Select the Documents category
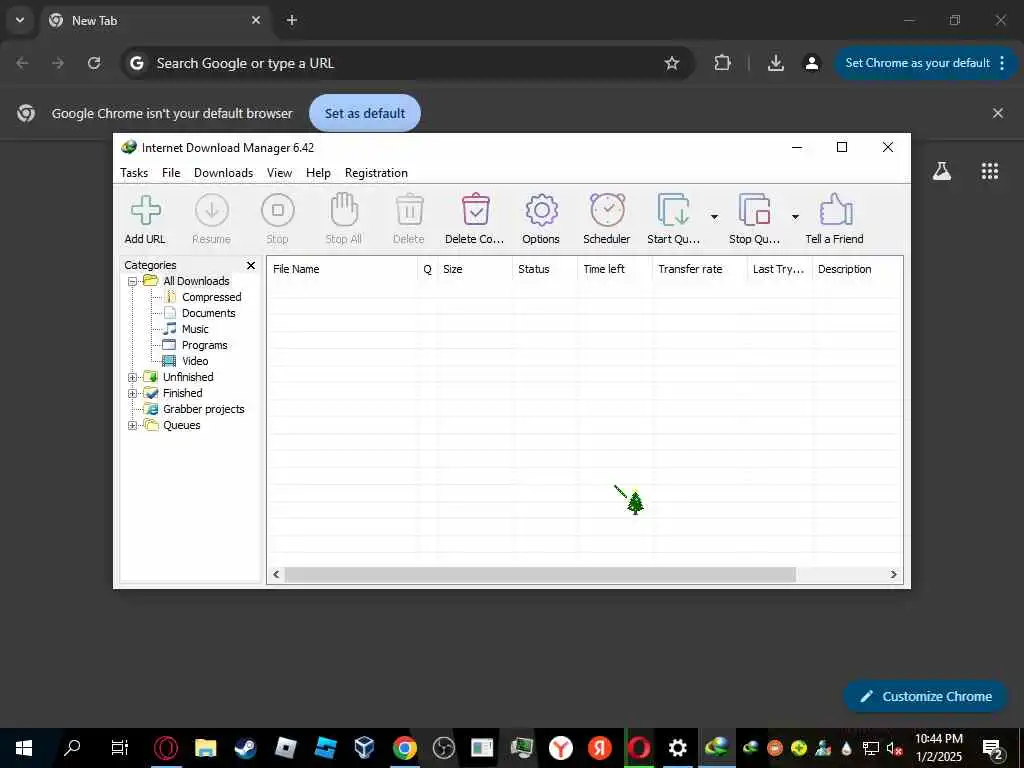 click(x=208, y=313)
